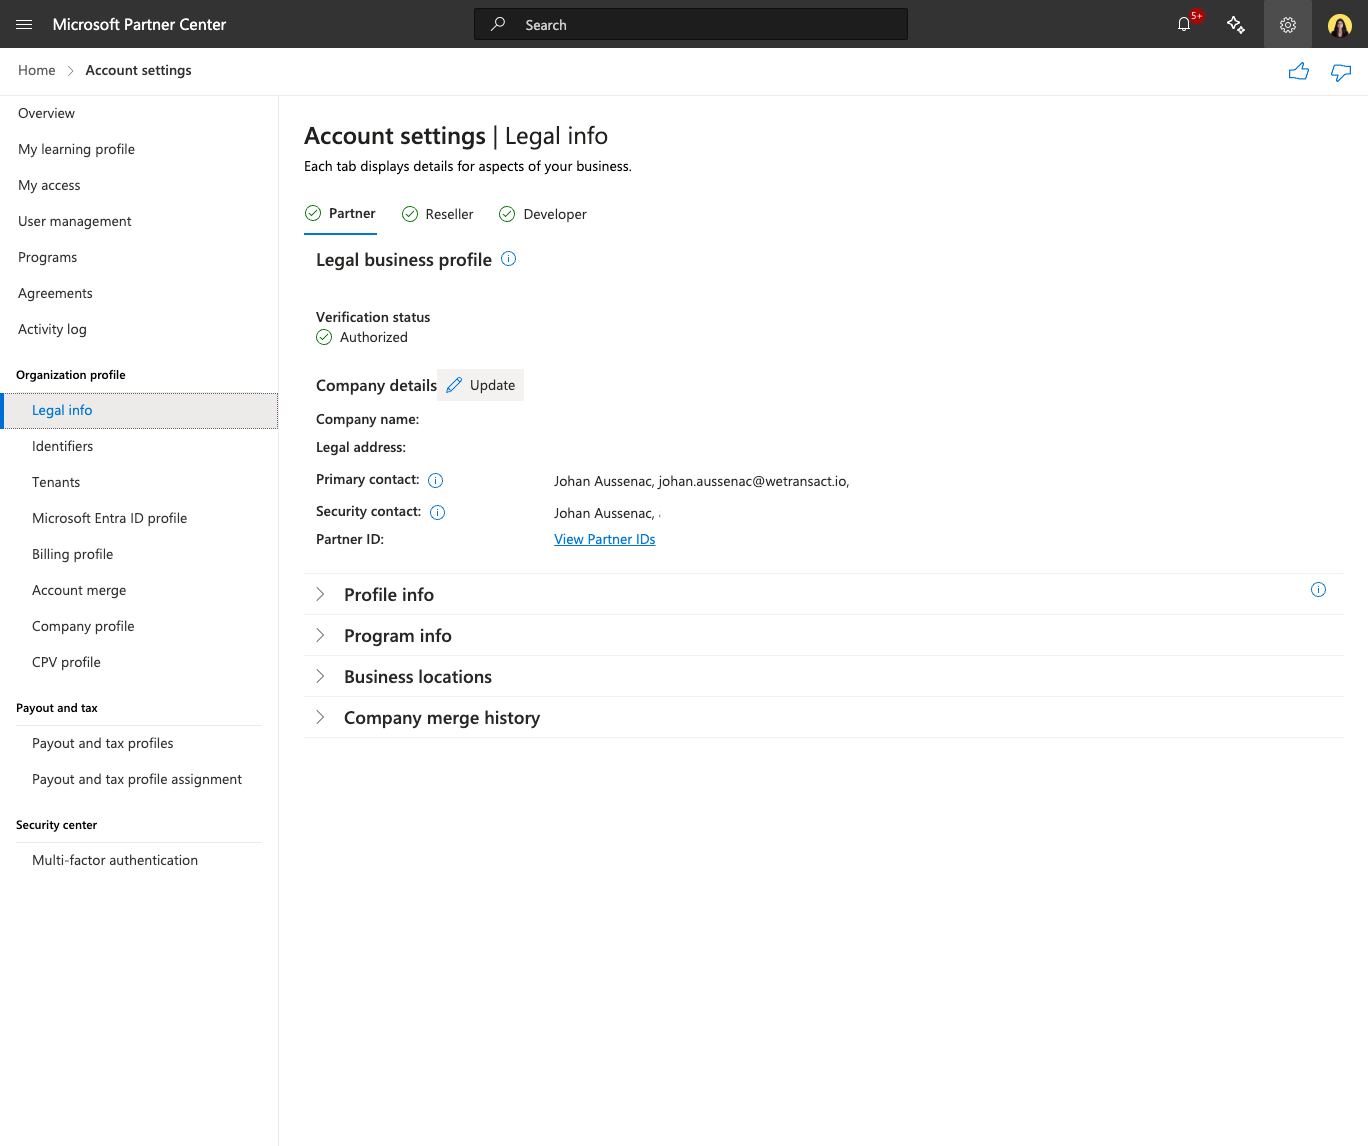Open User management
This screenshot has height=1146, width=1368.
point(75,221)
